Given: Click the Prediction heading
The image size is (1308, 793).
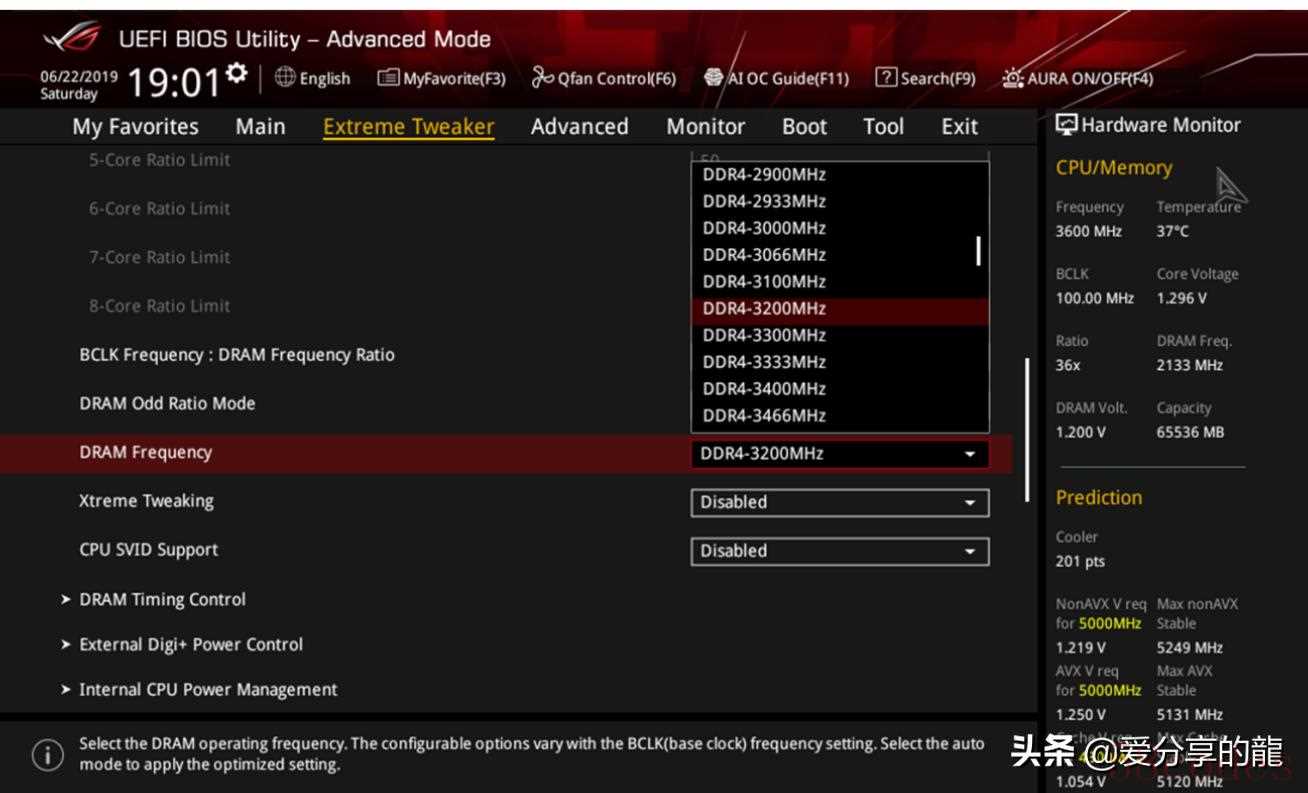Looking at the screenshot, I should (1098, 498).
